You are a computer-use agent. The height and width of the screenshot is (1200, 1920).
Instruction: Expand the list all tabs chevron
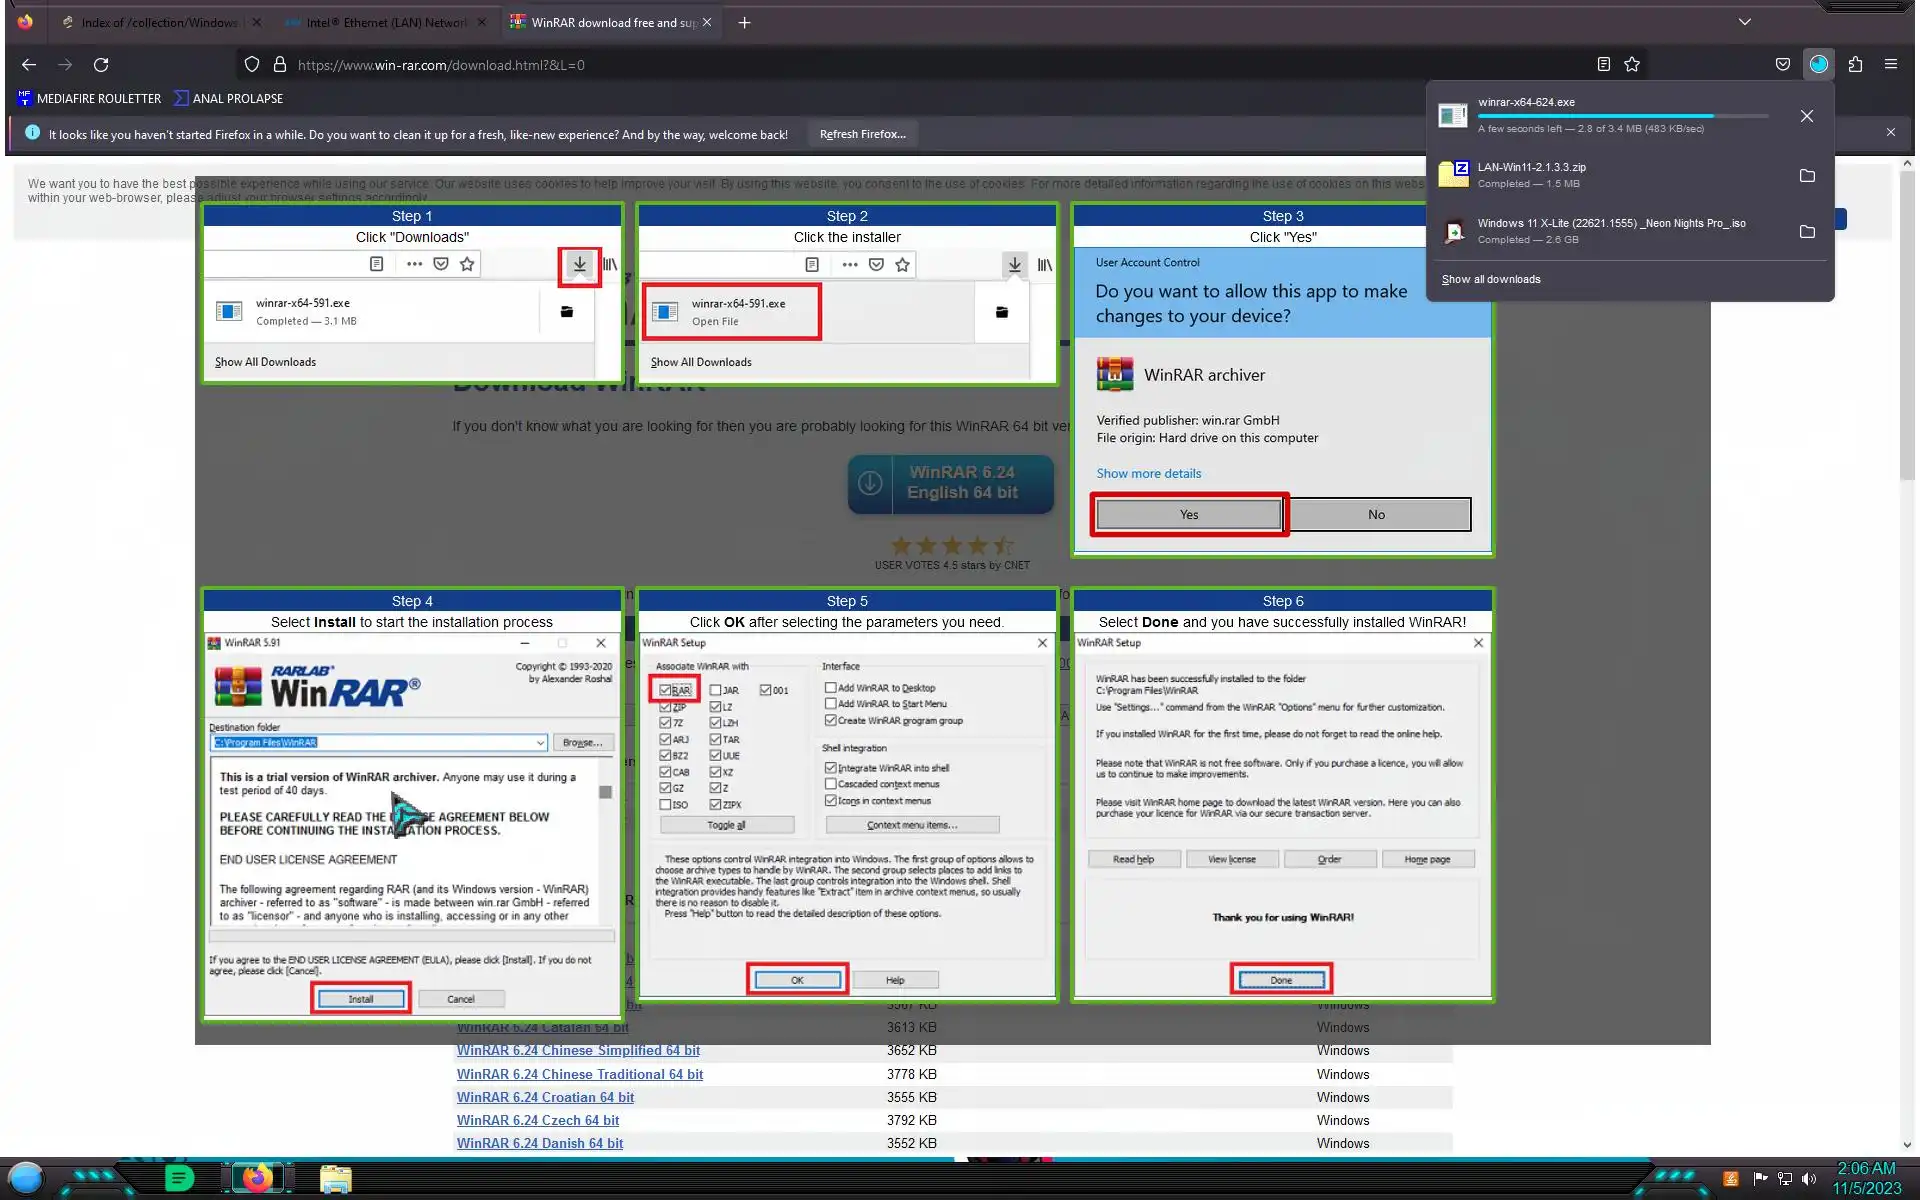point(1744,22)
